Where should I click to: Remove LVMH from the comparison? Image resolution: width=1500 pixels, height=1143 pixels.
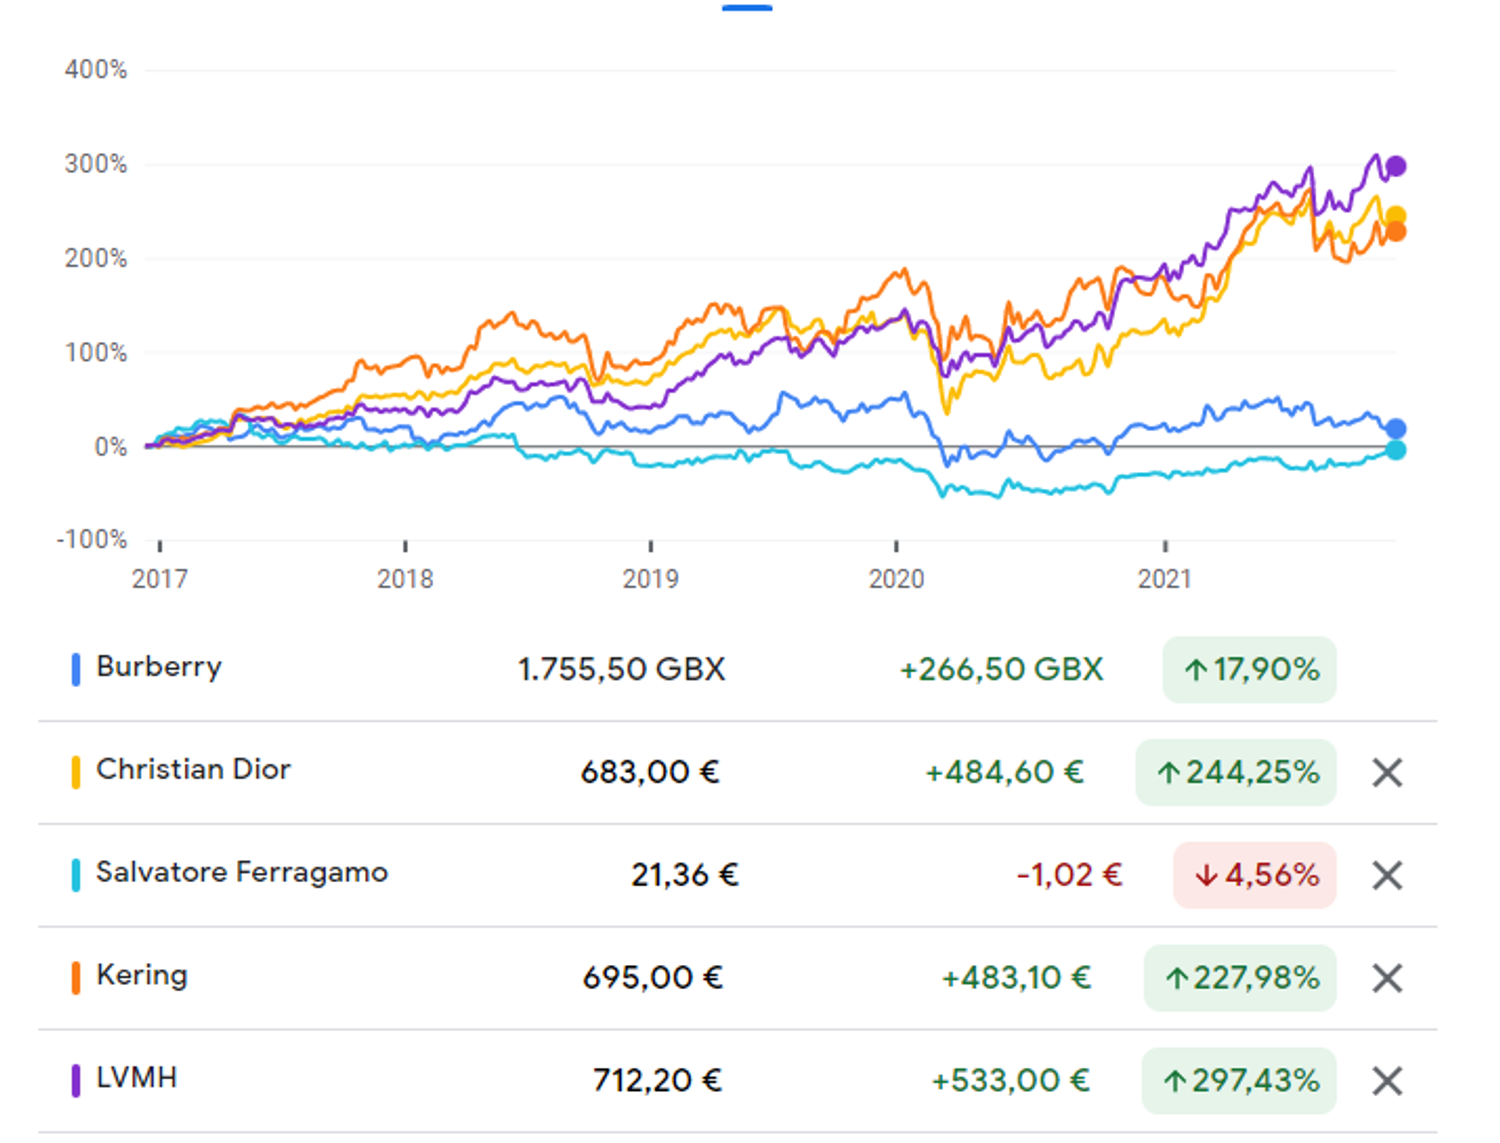point(1387,1081)
